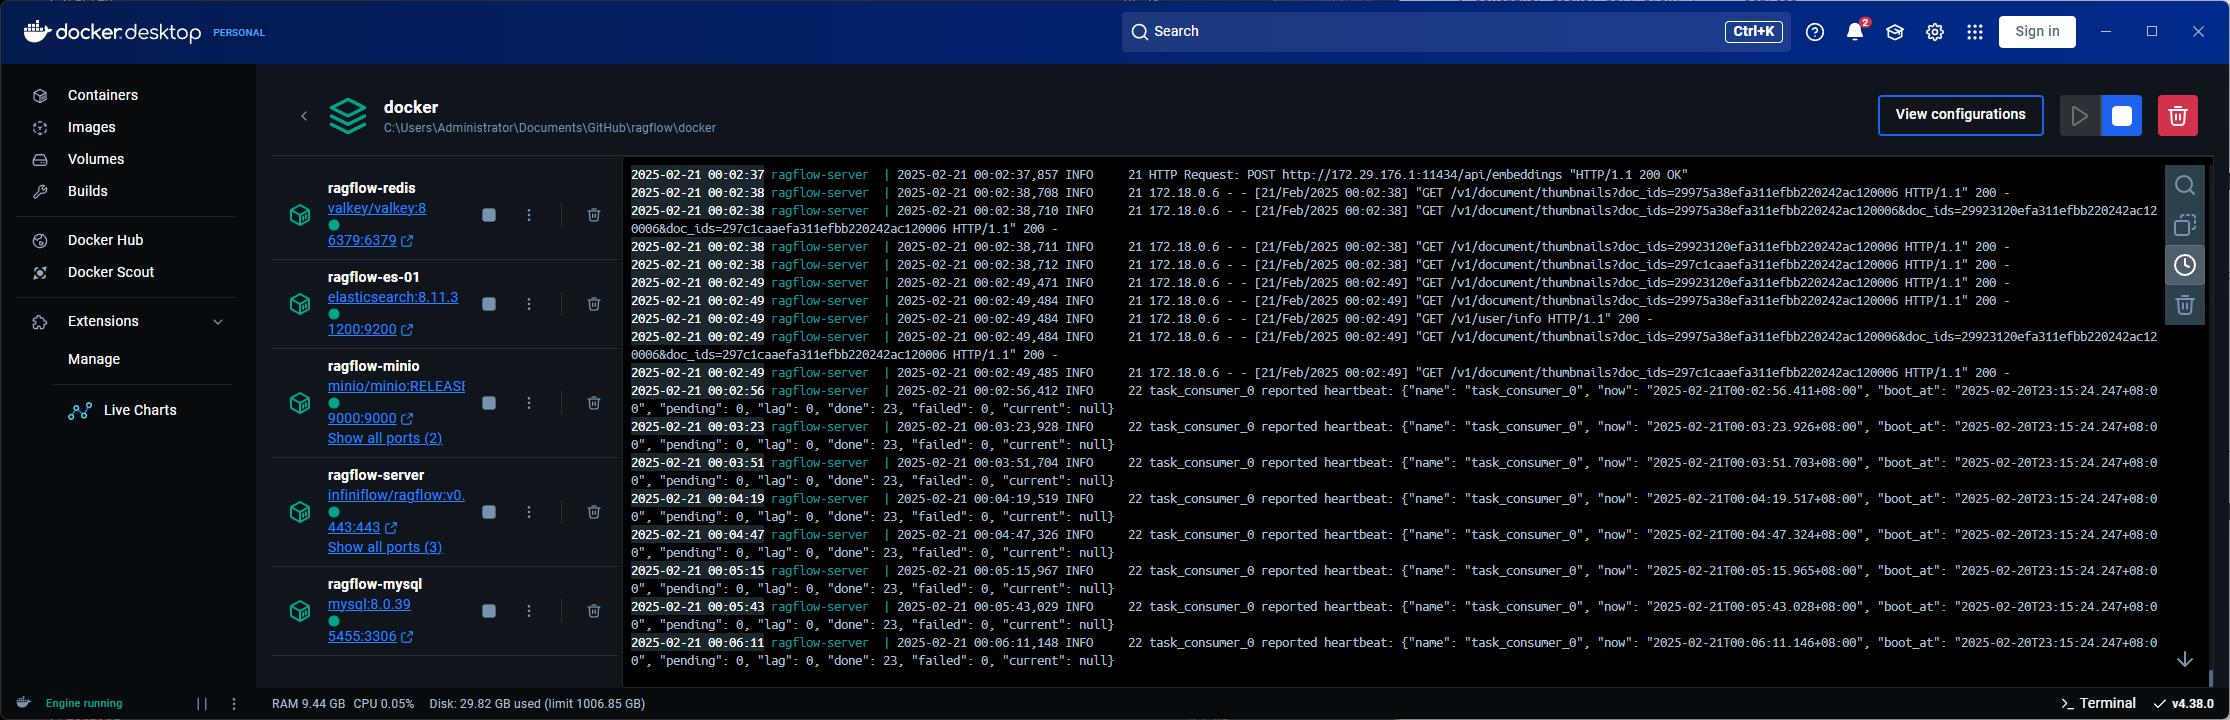Open port link 6379:6379
2230x720 pixels.
[x=362, y=240]
